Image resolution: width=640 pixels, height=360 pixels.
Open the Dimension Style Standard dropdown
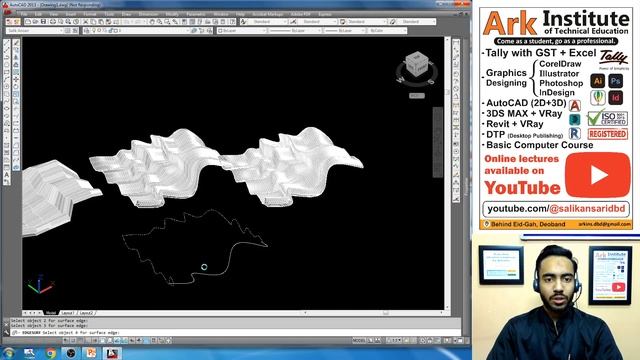tap(318, 22)
